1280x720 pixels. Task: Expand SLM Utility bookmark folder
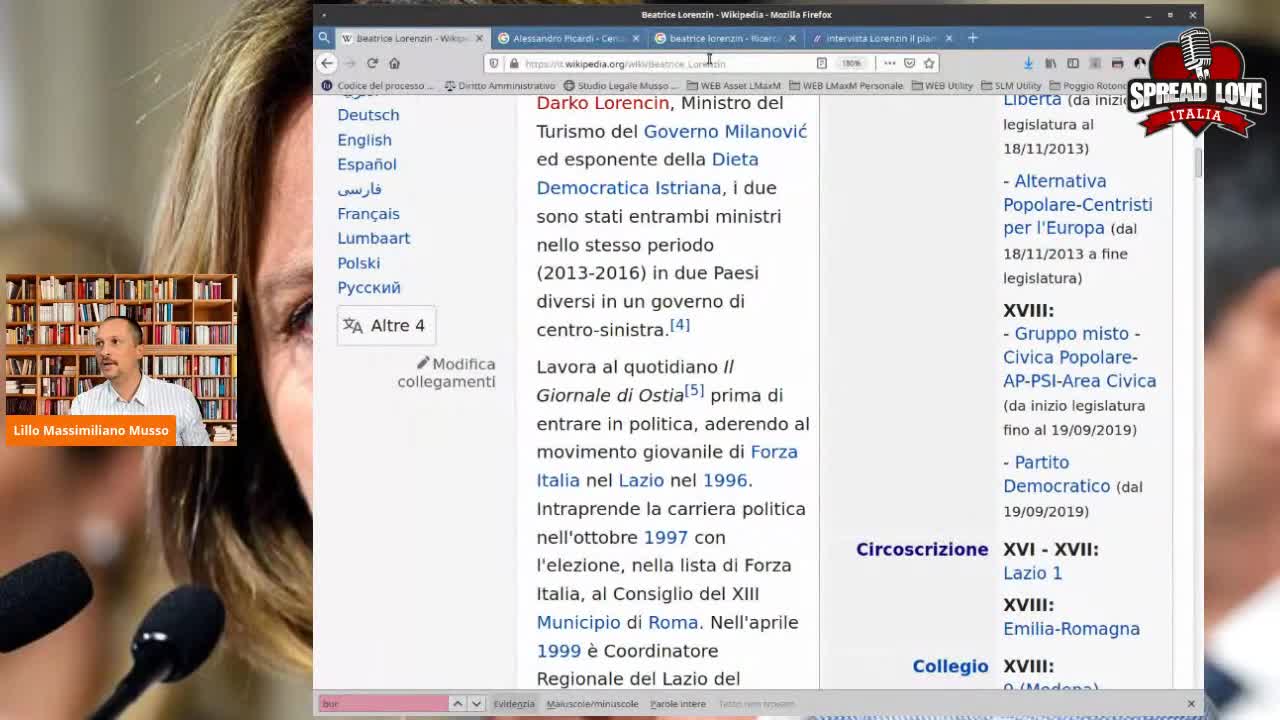(x=1011, y=86)
